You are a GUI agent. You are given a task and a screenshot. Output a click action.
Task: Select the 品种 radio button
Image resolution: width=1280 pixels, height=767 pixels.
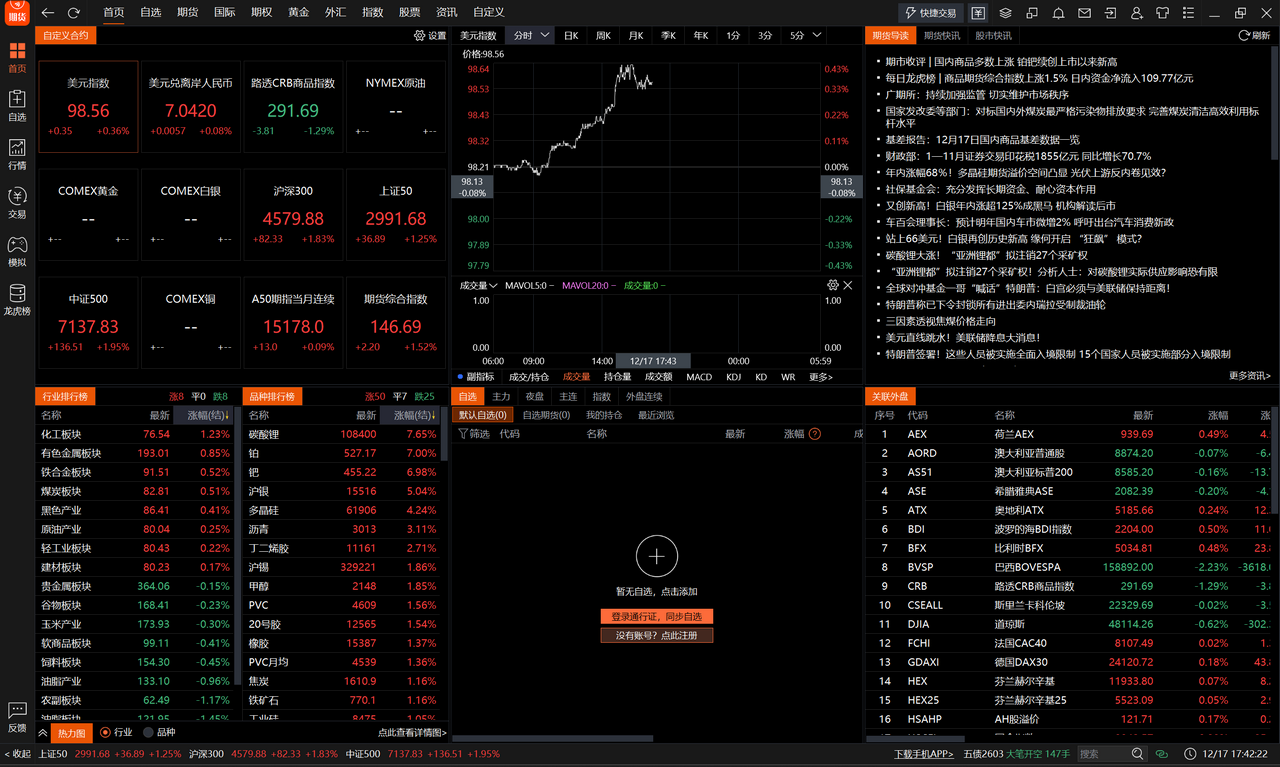pos(148,733)
